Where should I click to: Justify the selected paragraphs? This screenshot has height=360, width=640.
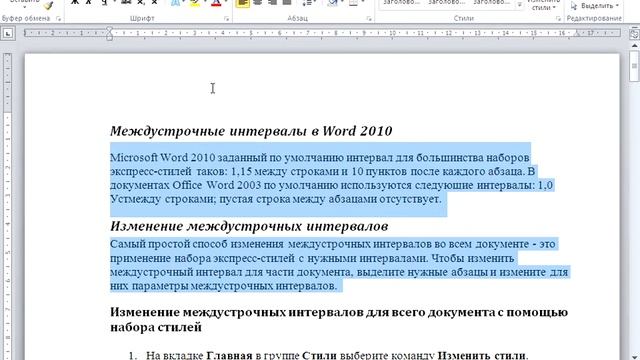pos(287,3)
